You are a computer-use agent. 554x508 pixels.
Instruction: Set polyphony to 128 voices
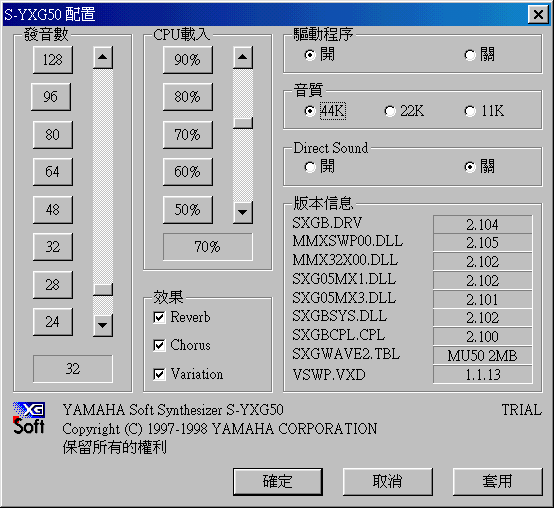coord(53,60)
